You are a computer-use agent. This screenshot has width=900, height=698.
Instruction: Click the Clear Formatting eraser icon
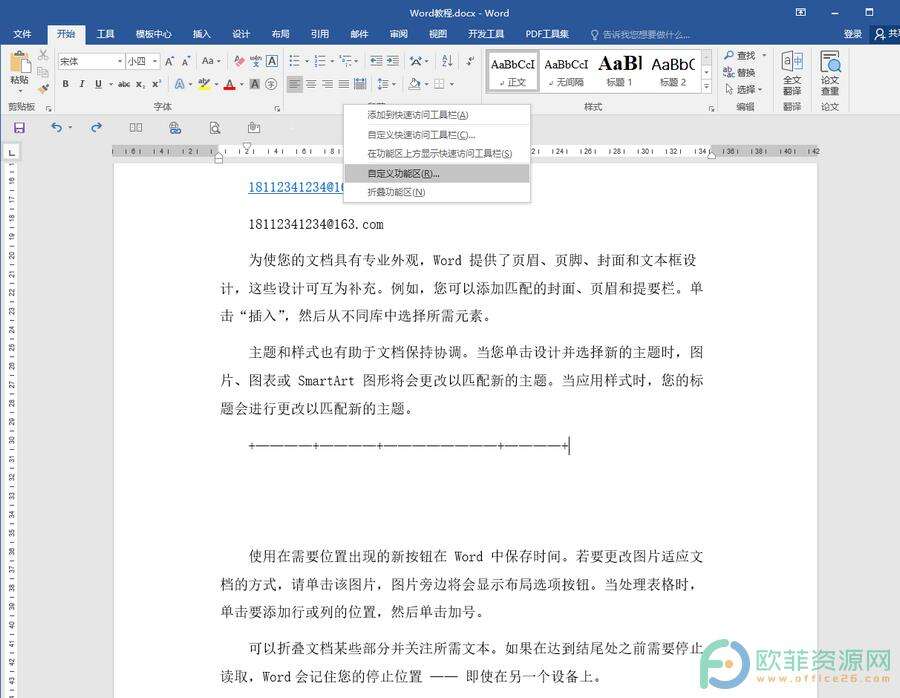click(239, 61)
